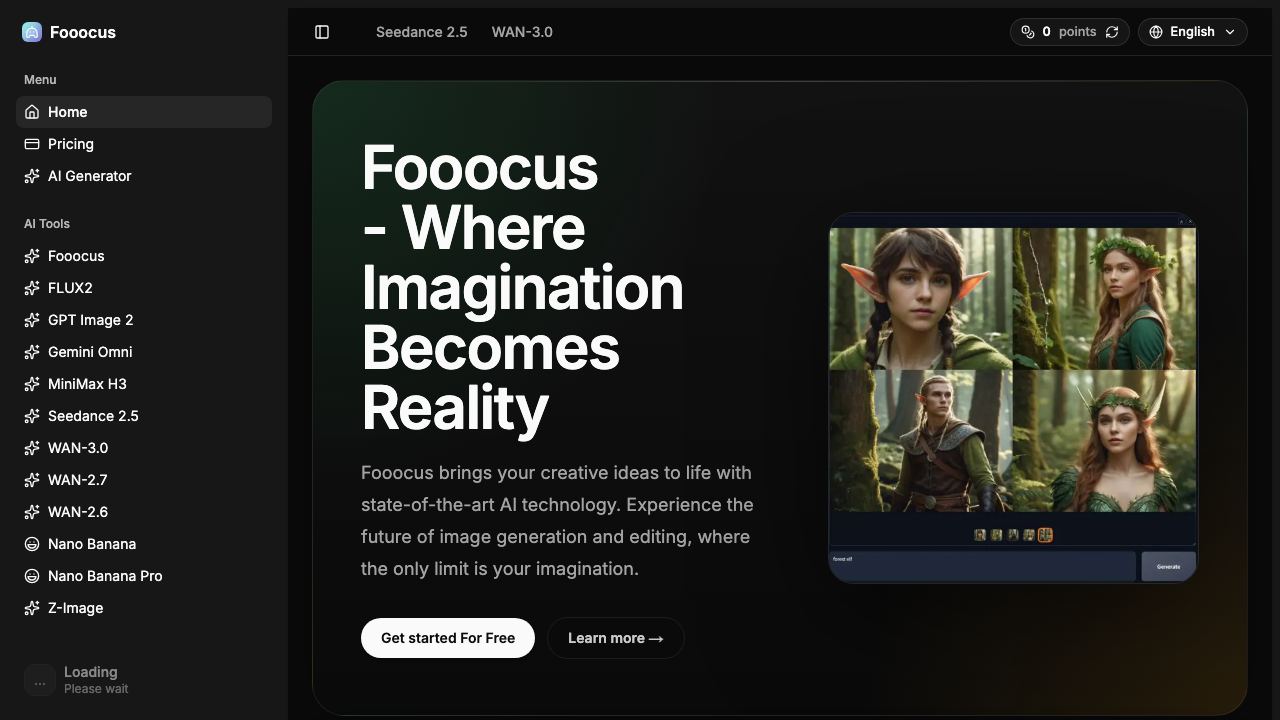Select Fooocus under AI Tools
1280x720 pixels.
coord(144,256)
